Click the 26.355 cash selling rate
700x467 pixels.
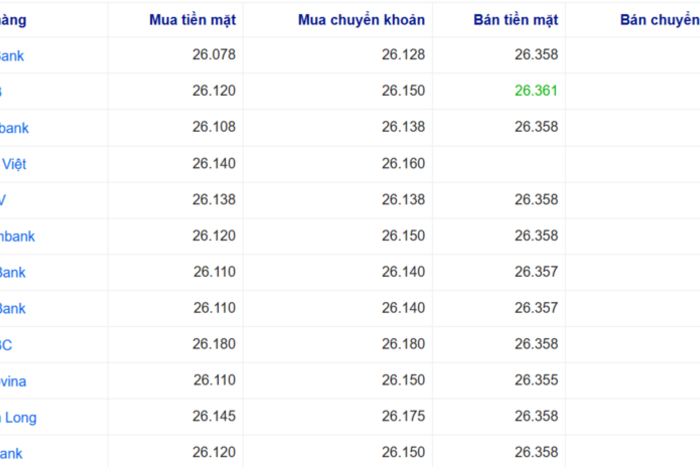point(536,380)
